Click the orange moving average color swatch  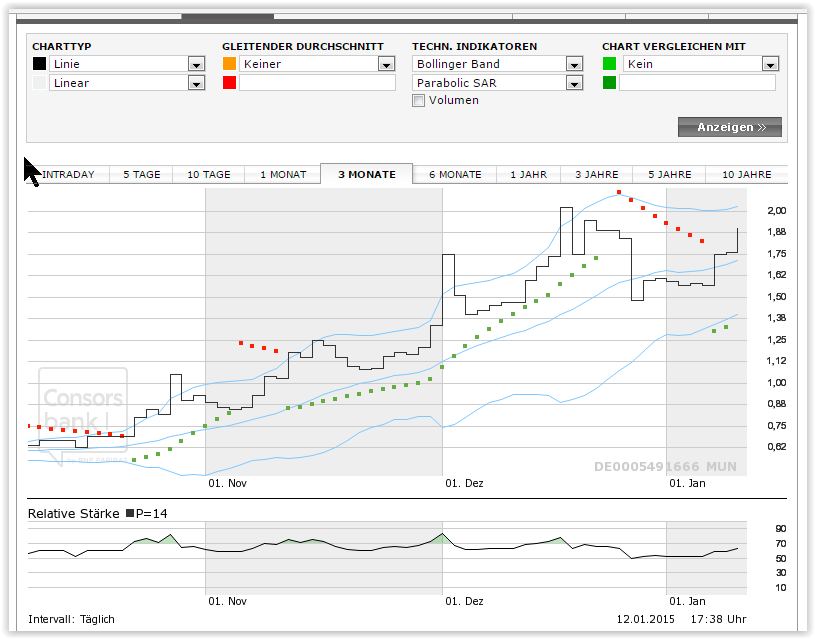point(229,64)
